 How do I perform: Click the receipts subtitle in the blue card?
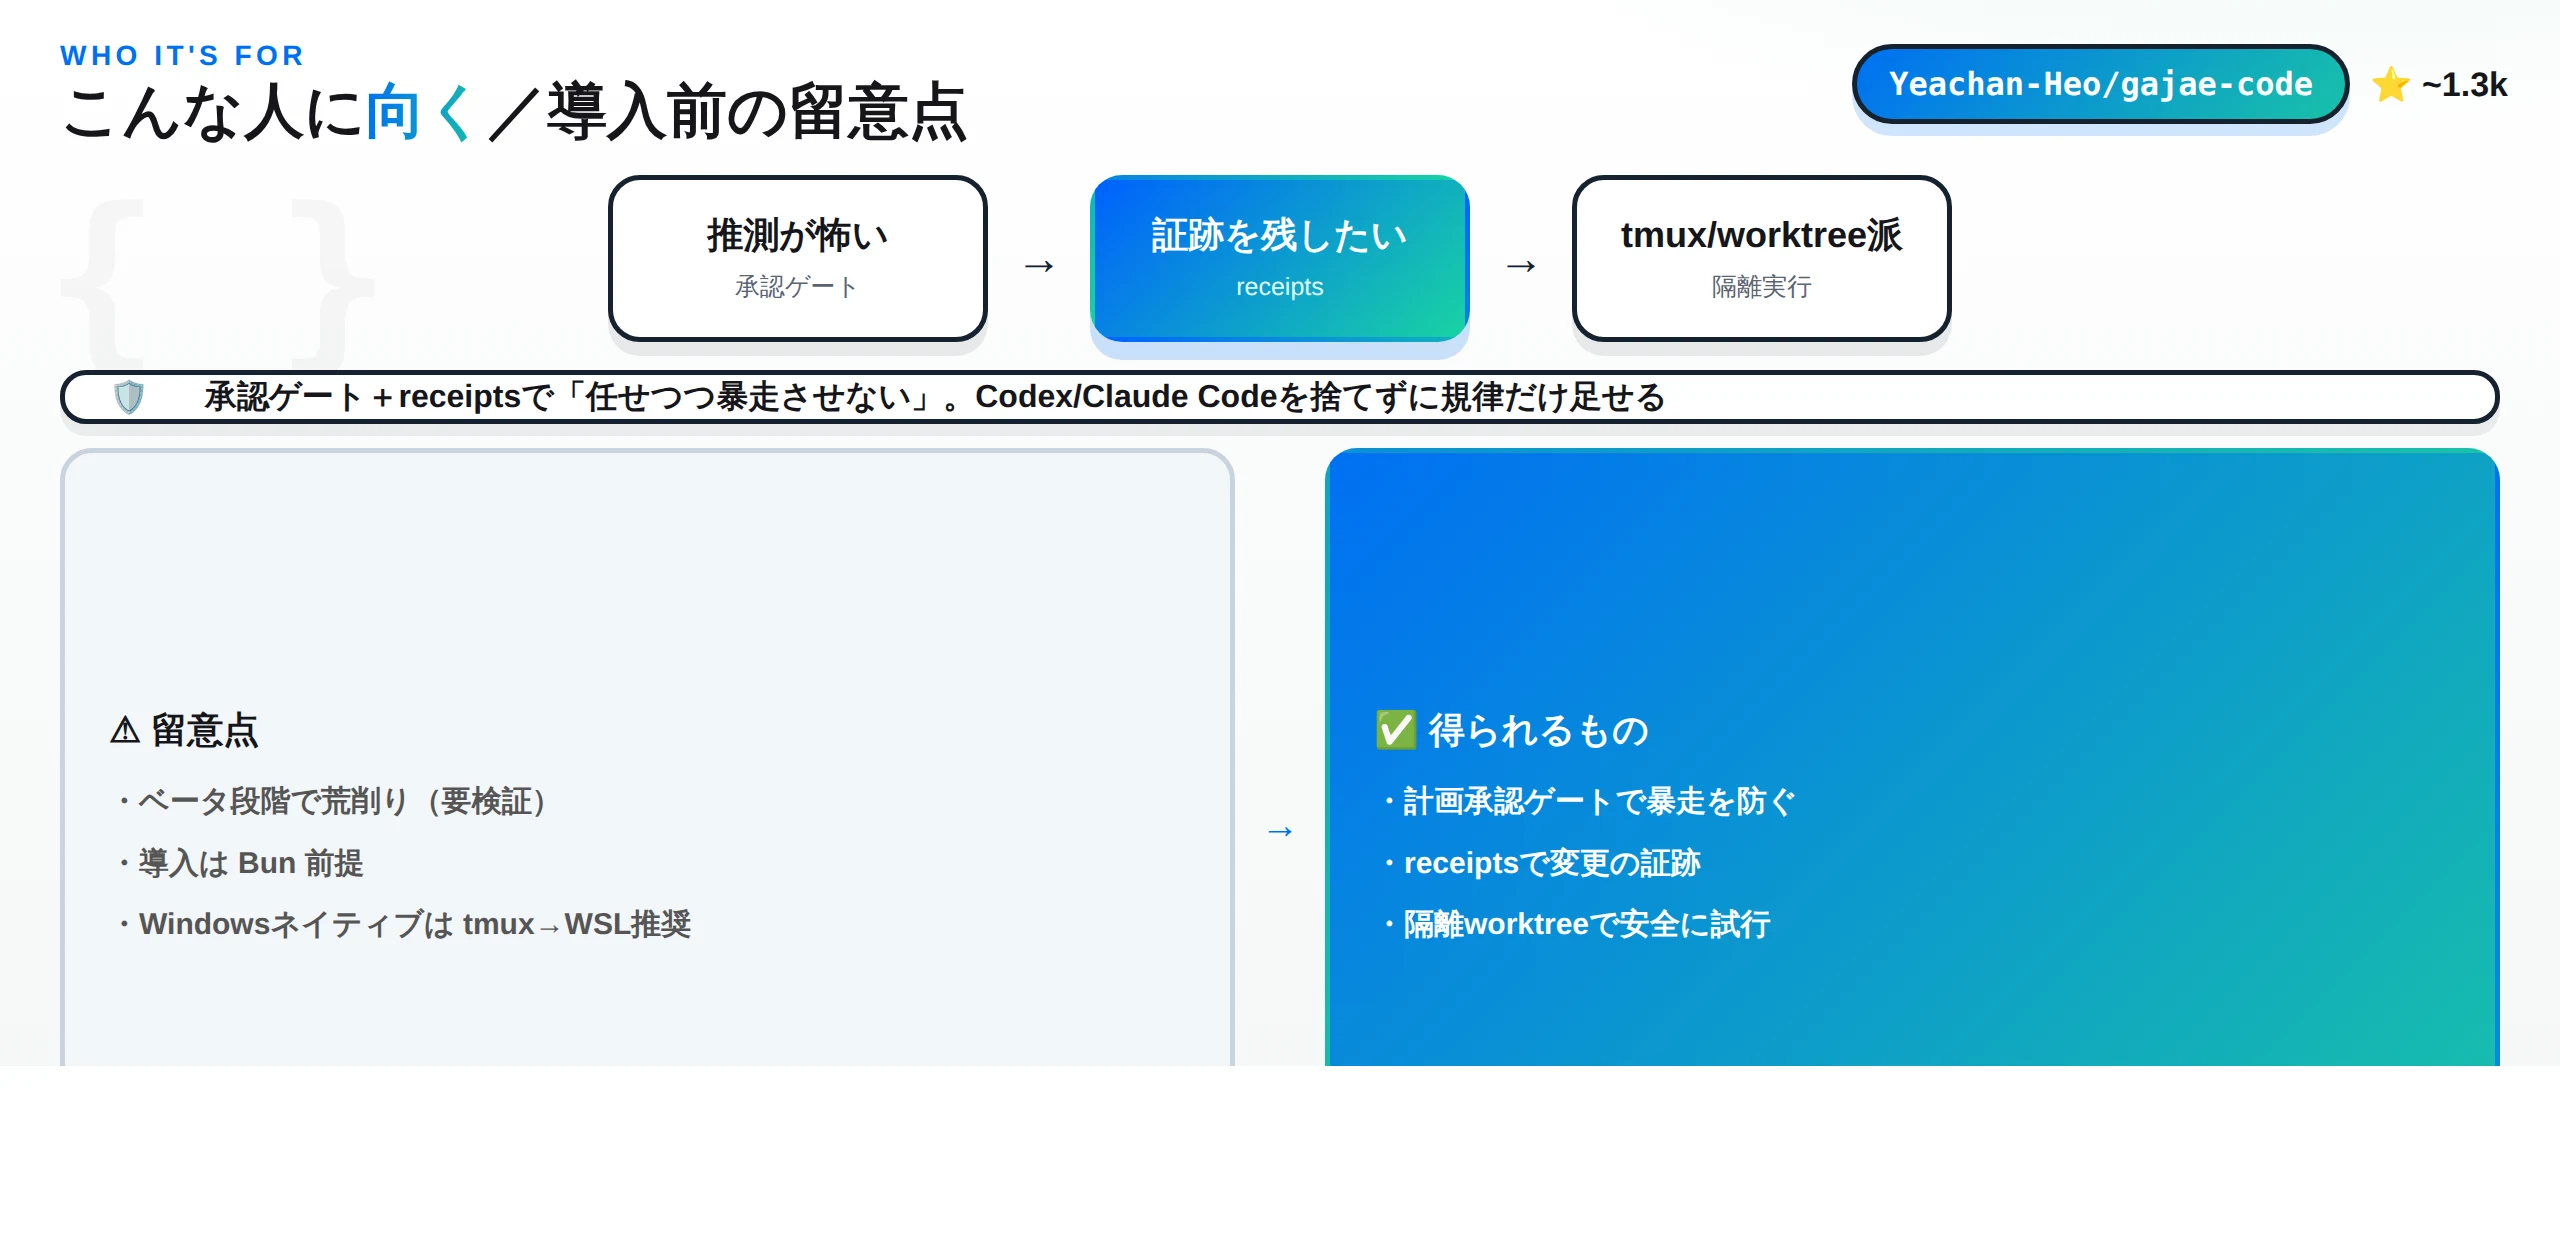click(1279, 287)
